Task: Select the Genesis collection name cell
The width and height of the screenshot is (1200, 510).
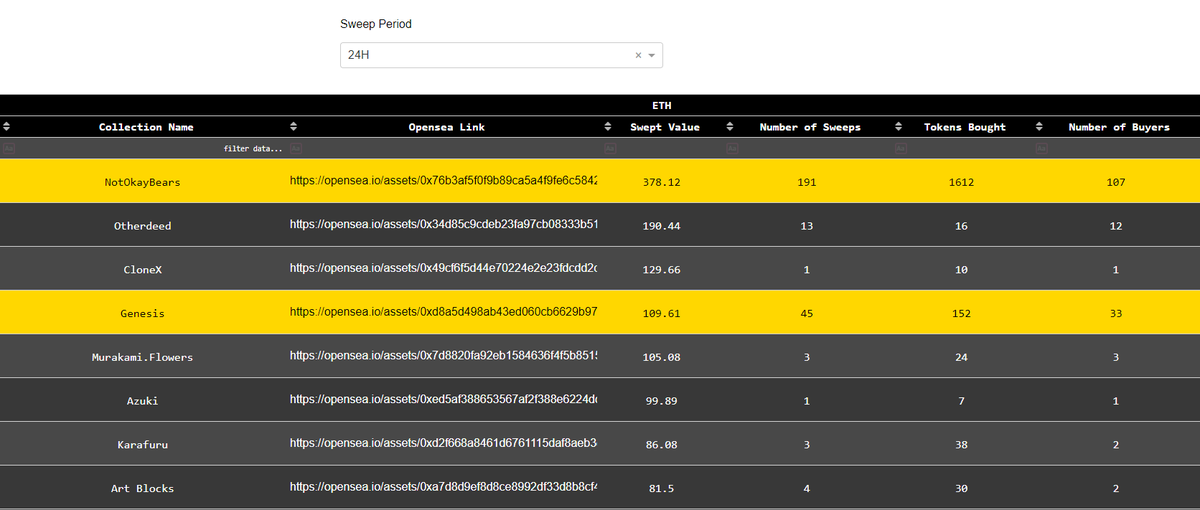Action: (x=143, y=313)
